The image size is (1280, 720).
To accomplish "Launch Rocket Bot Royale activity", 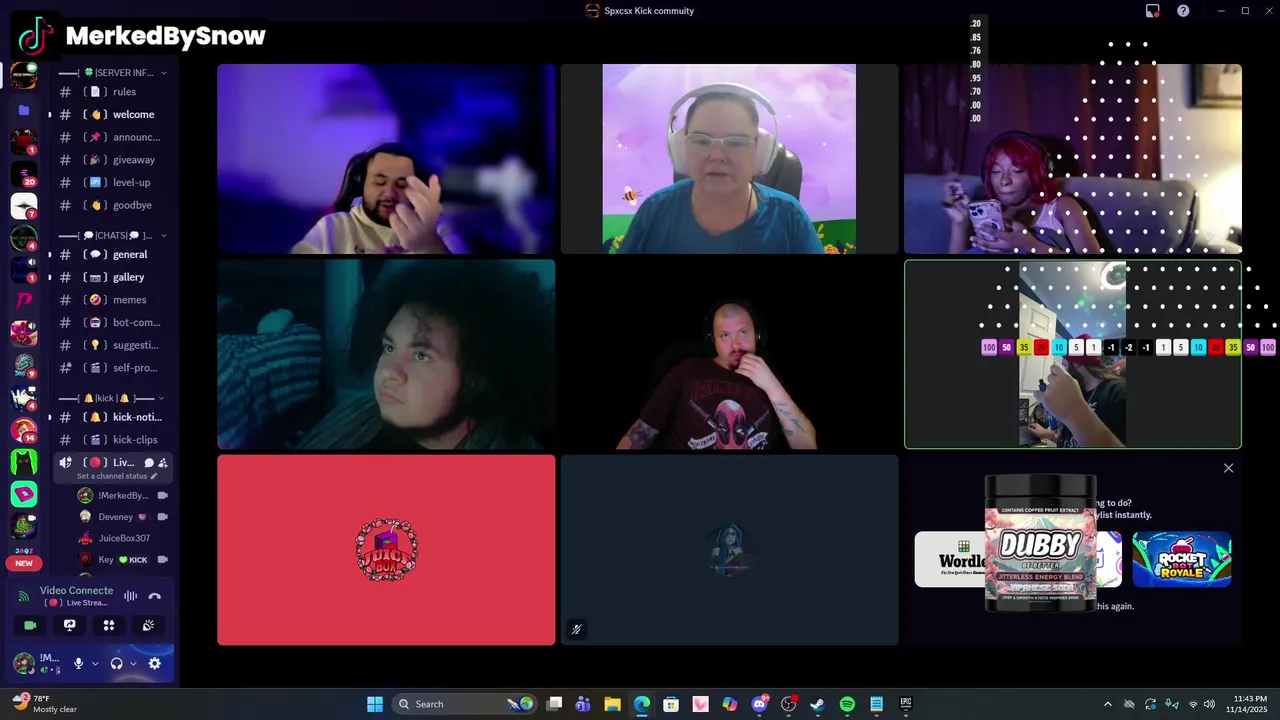I will 1181,559.
